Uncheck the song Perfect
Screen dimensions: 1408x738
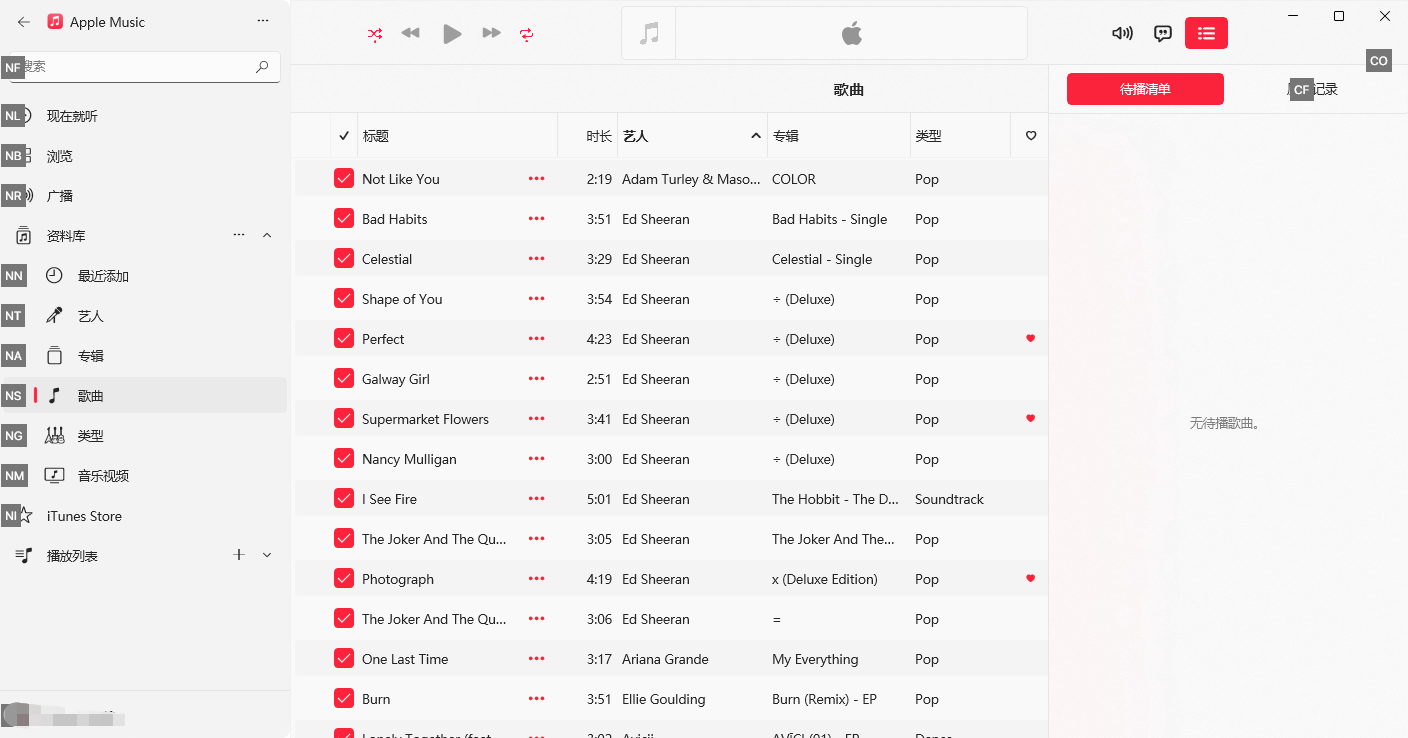coord(344,339)
